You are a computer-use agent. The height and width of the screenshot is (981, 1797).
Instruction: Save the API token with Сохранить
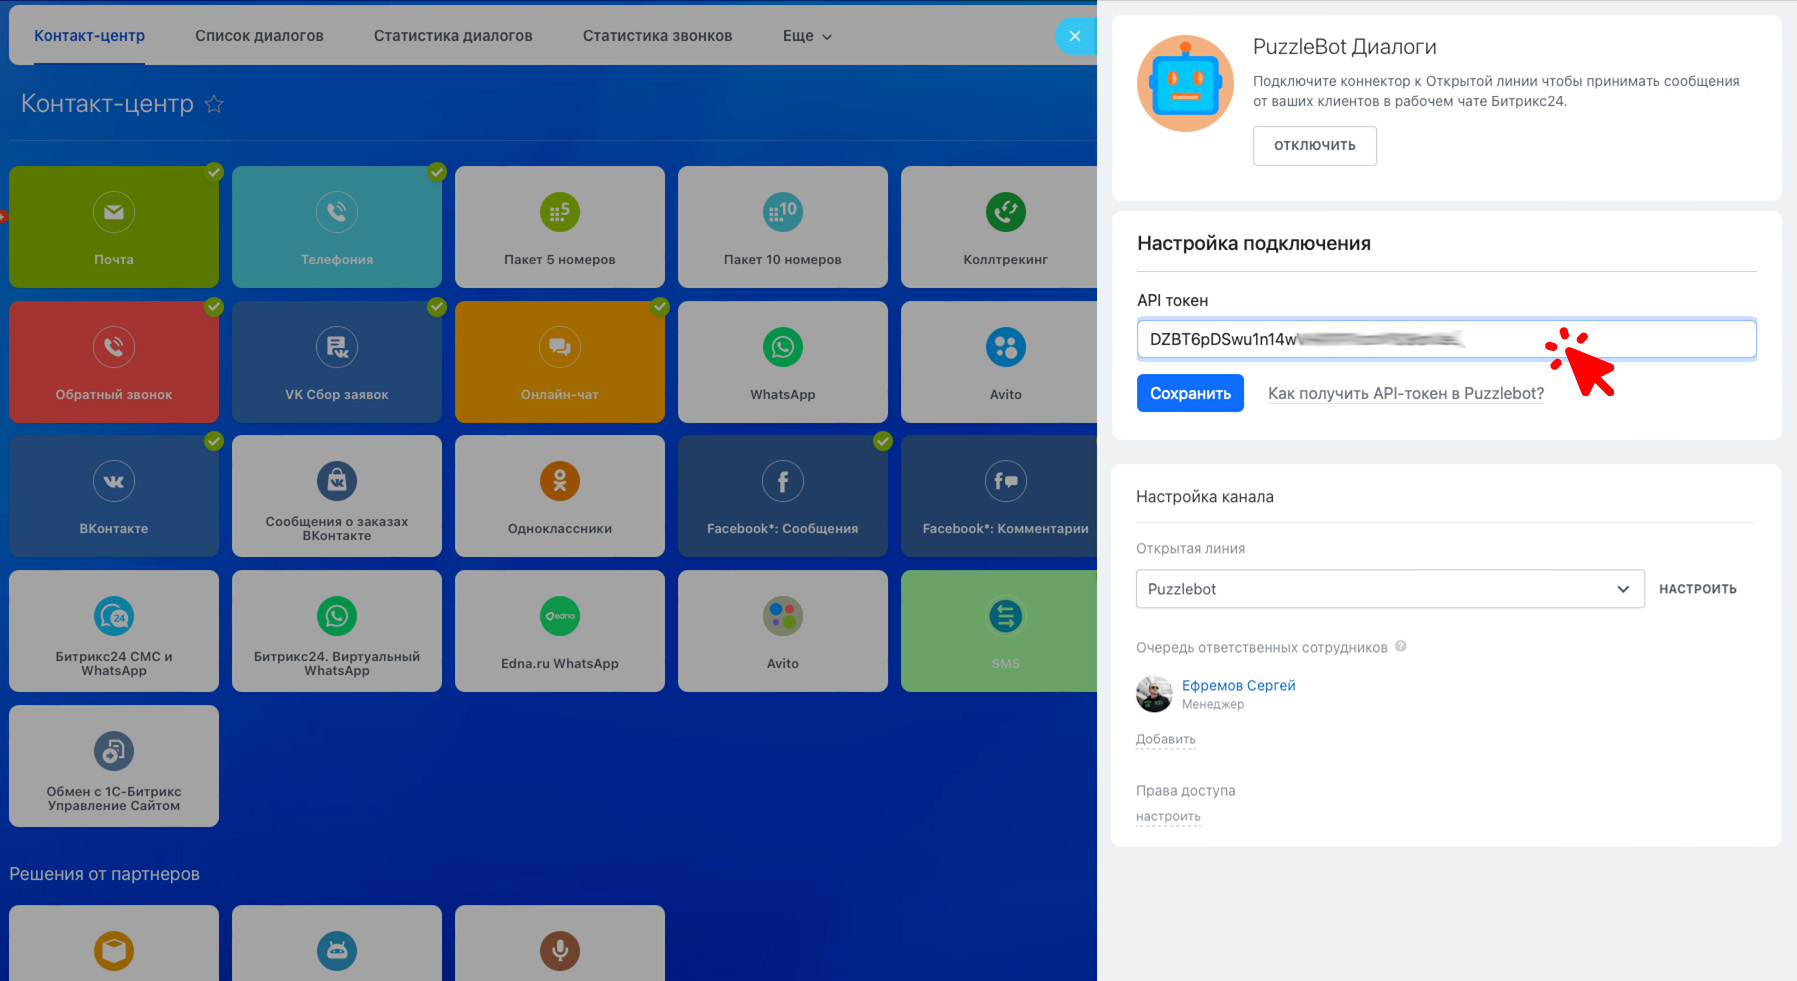(1190, 393)
